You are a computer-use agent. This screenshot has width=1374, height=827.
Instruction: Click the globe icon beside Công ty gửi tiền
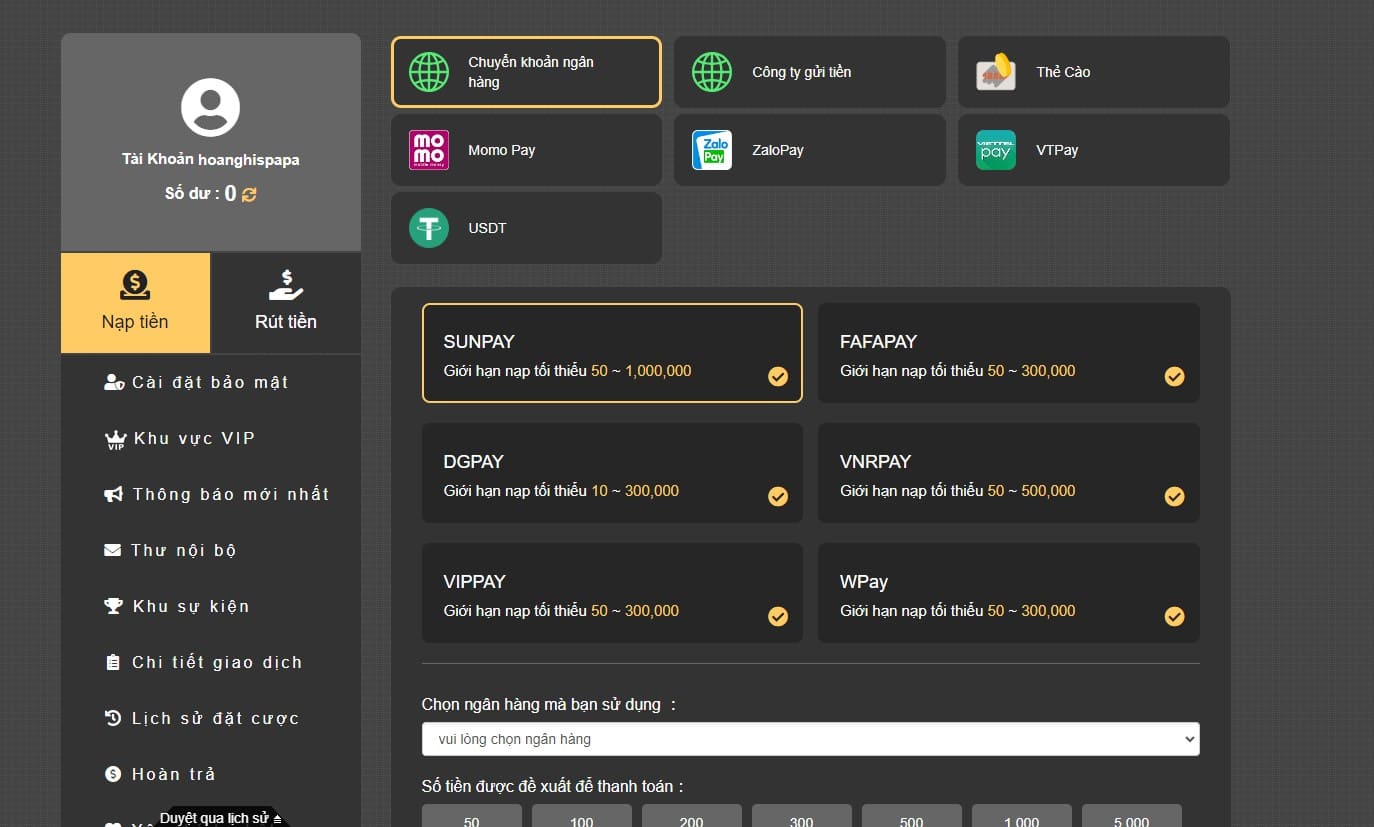pos(712,72)
